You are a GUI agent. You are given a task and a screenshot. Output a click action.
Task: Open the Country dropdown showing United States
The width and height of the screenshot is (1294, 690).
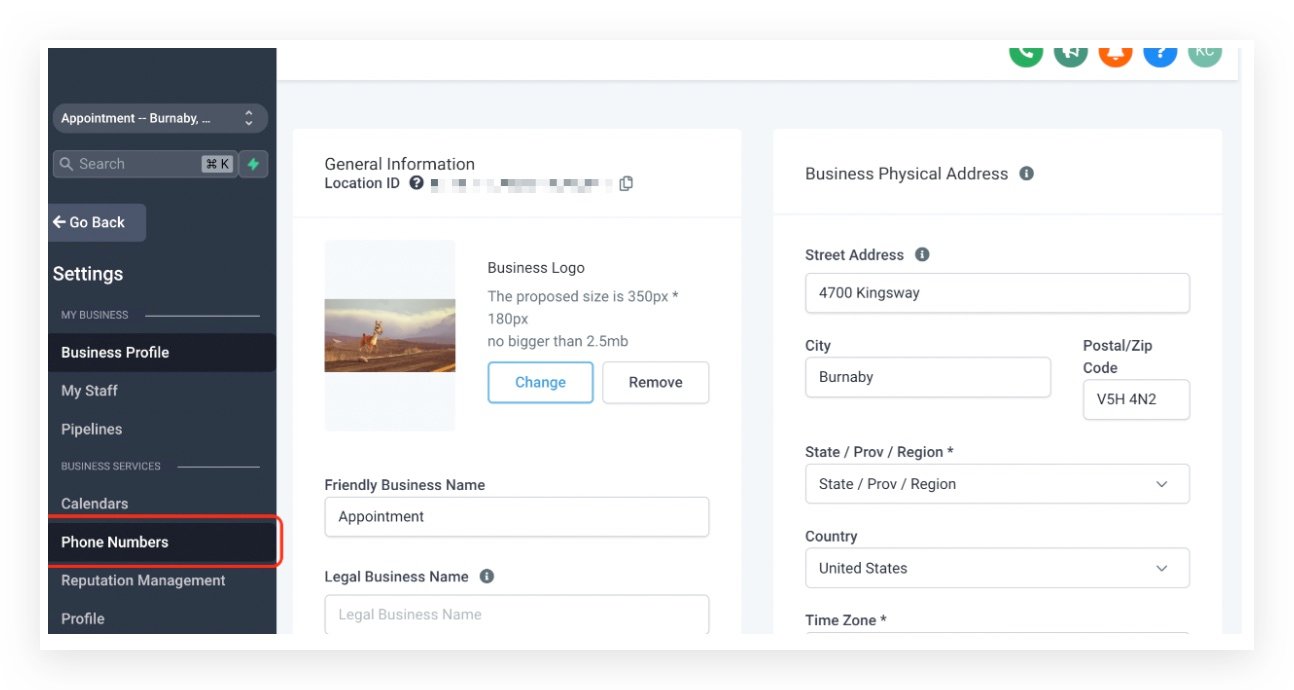997,568
